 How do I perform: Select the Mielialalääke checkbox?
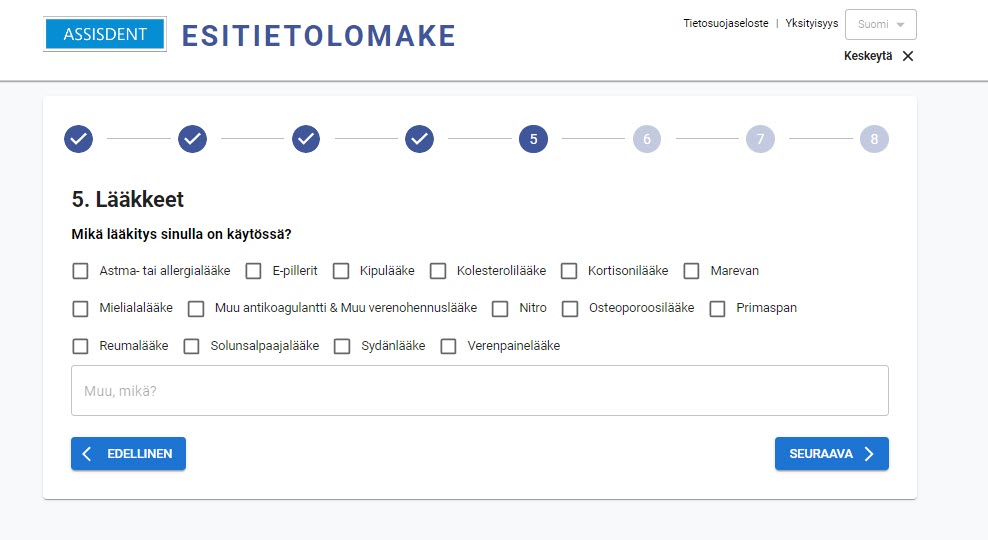(x=80, y=309)
